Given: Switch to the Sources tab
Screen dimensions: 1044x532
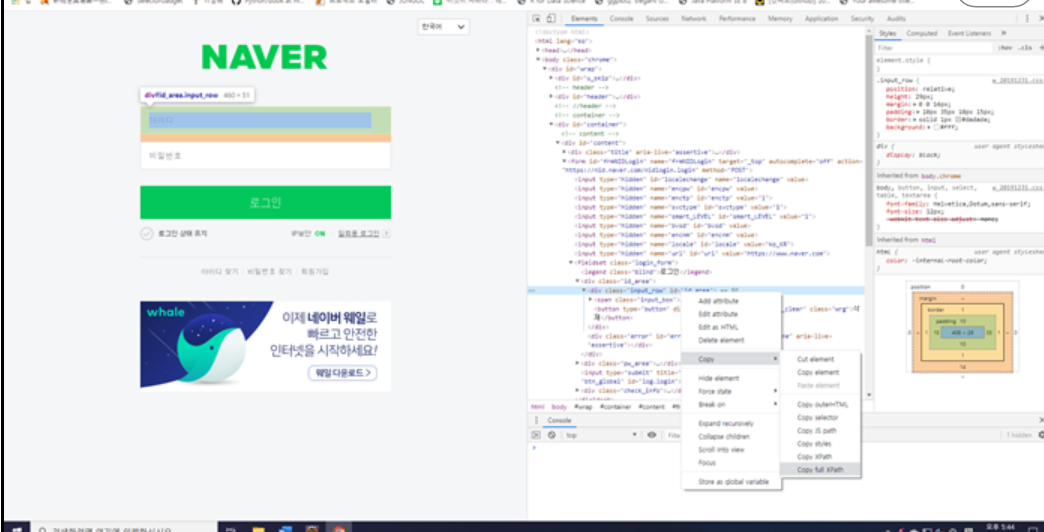Looking at the screenshot, I should pyautogui.click(x=657, y=19).
